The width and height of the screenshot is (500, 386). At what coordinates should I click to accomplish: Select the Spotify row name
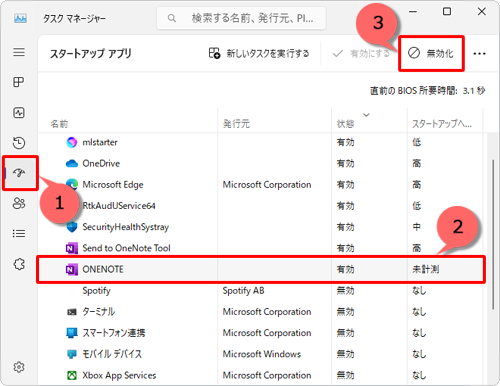point(96,291)
